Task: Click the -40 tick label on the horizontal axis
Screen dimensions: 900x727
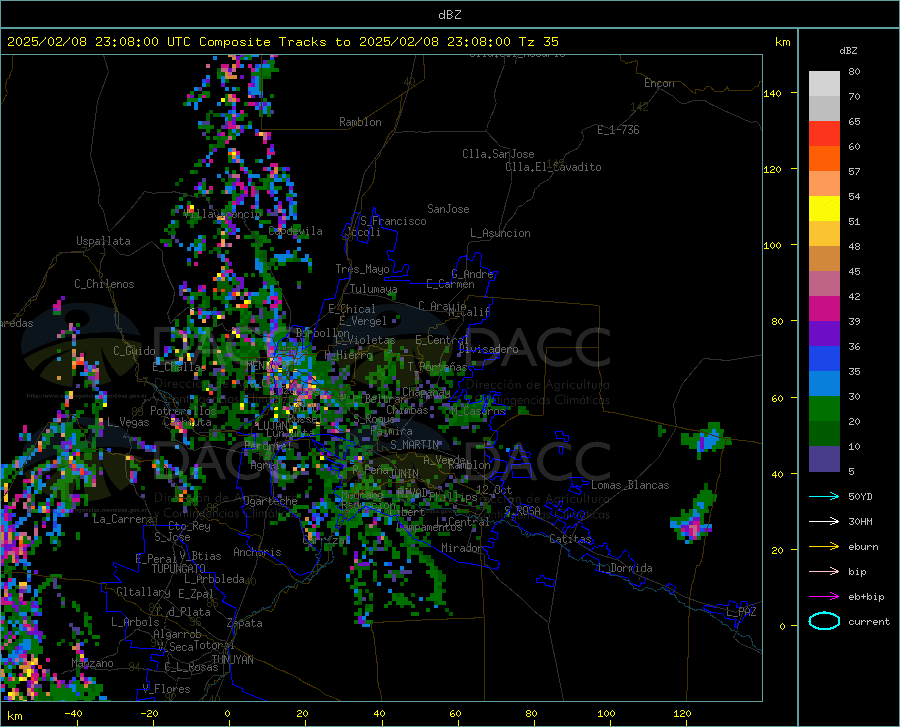Action: (73, 713)
